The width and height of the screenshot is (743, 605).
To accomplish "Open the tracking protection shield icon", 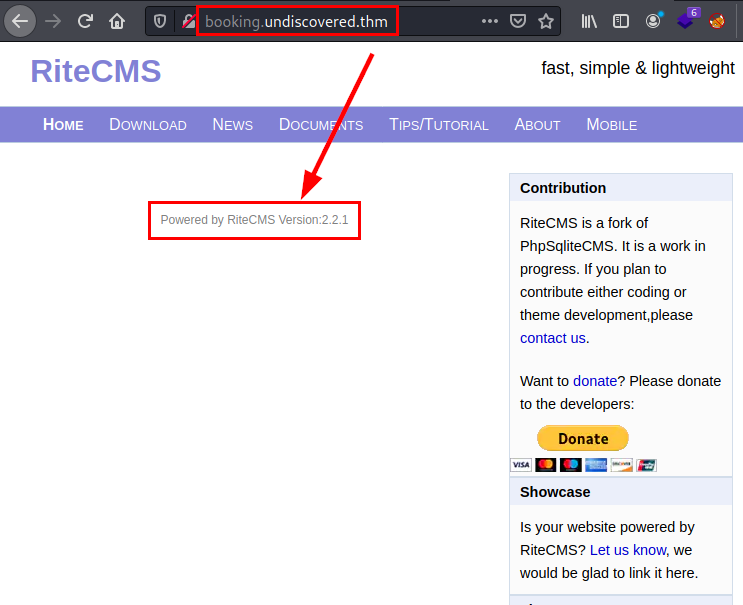I will [160, 21].
